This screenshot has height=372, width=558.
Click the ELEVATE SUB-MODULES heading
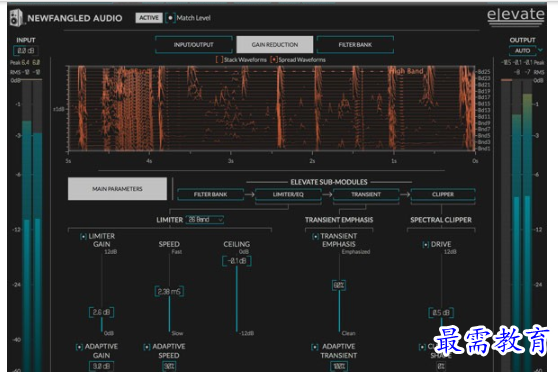click(x=329, y=182)
